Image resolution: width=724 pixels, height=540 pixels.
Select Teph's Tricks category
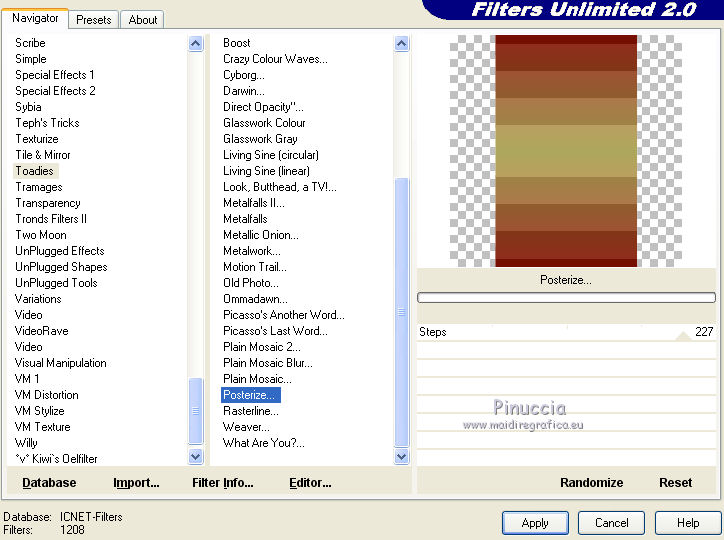pos(48,123)
